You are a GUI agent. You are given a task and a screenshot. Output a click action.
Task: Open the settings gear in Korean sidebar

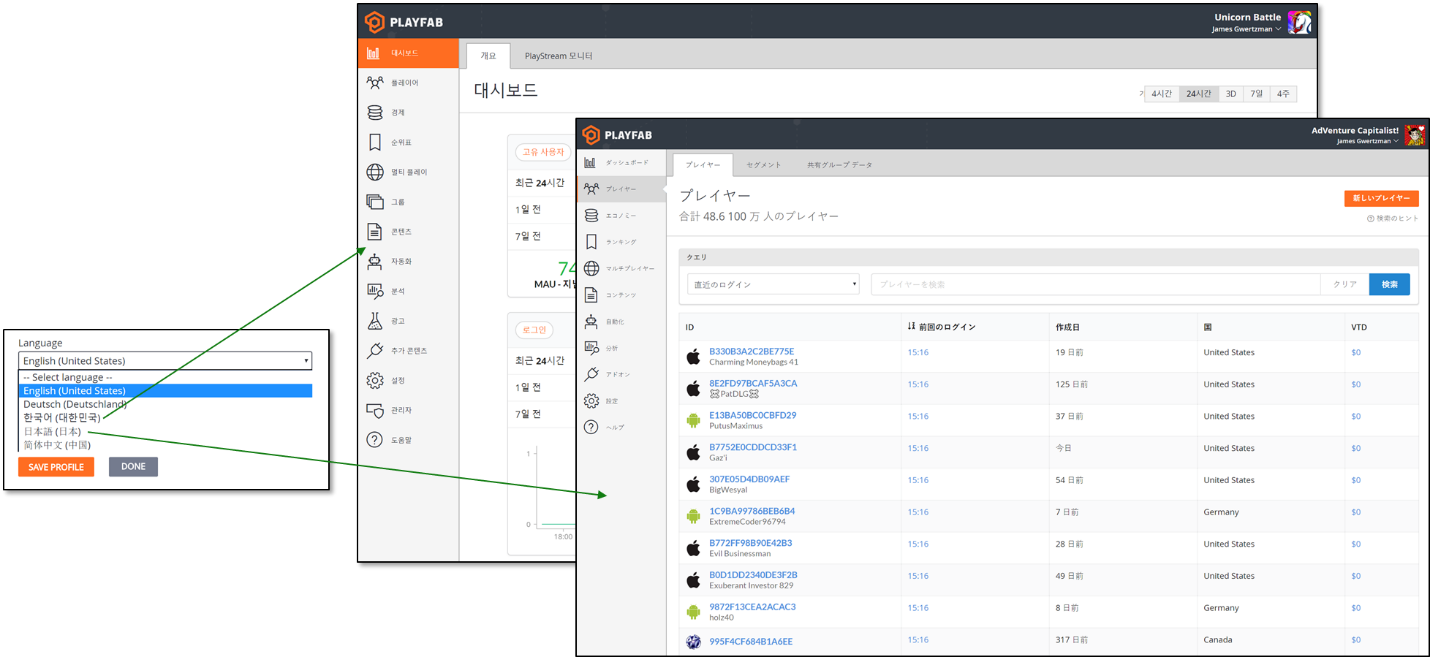click(x=374, y=380)
